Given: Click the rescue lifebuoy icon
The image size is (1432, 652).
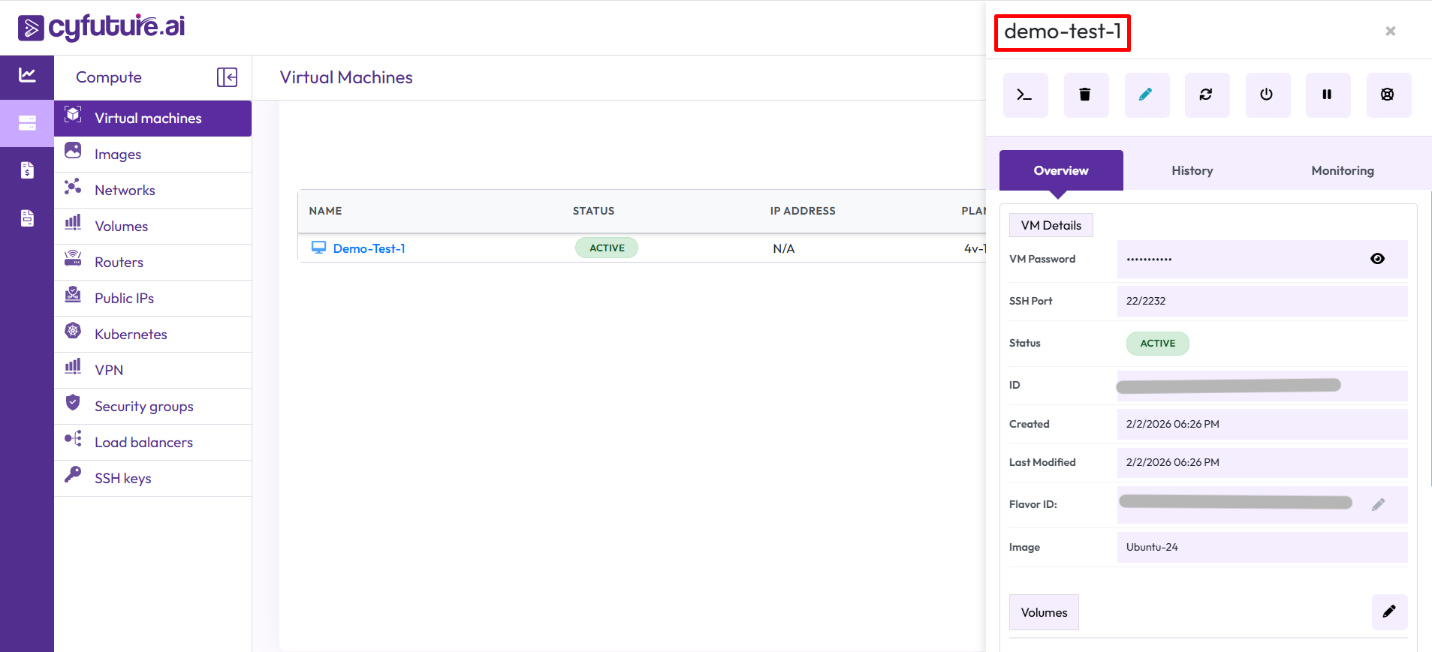Looking at the screenshot, I should (x=1388, y=95).
